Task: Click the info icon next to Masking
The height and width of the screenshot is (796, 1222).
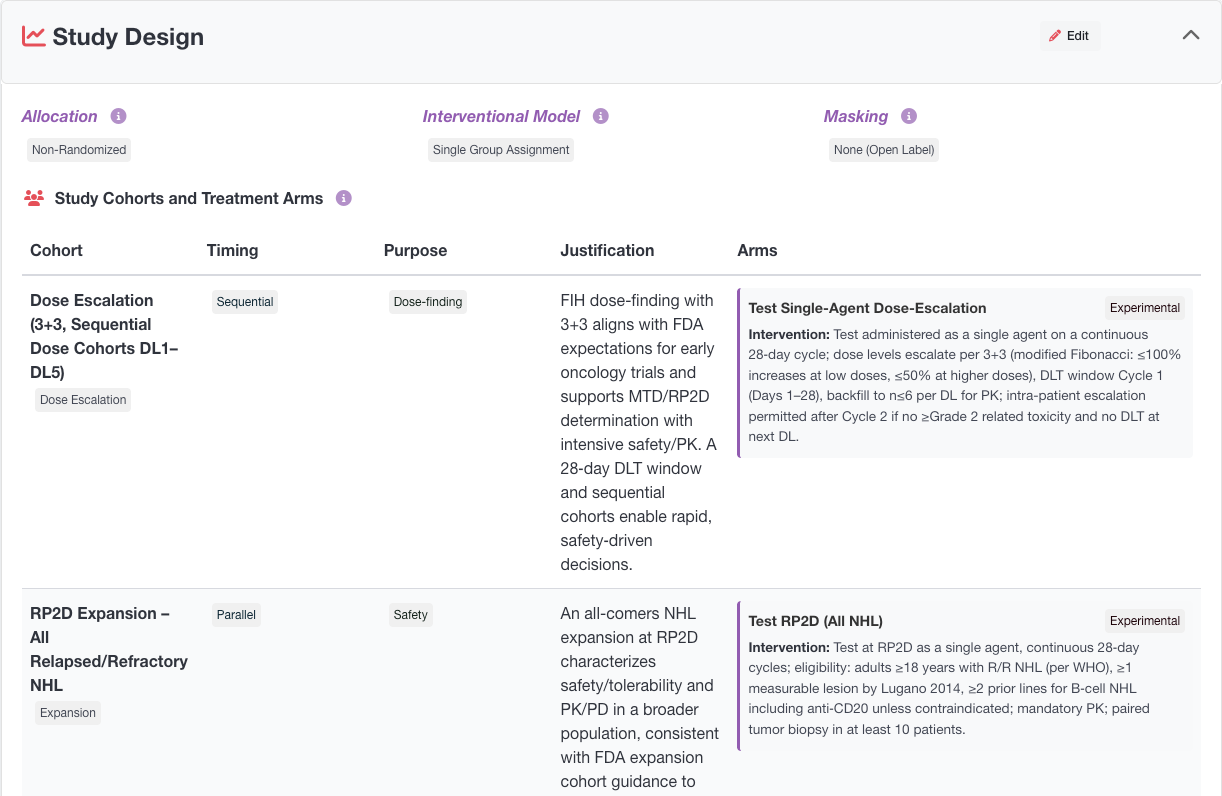Action: pyautogui.click(x=909, y=116)
